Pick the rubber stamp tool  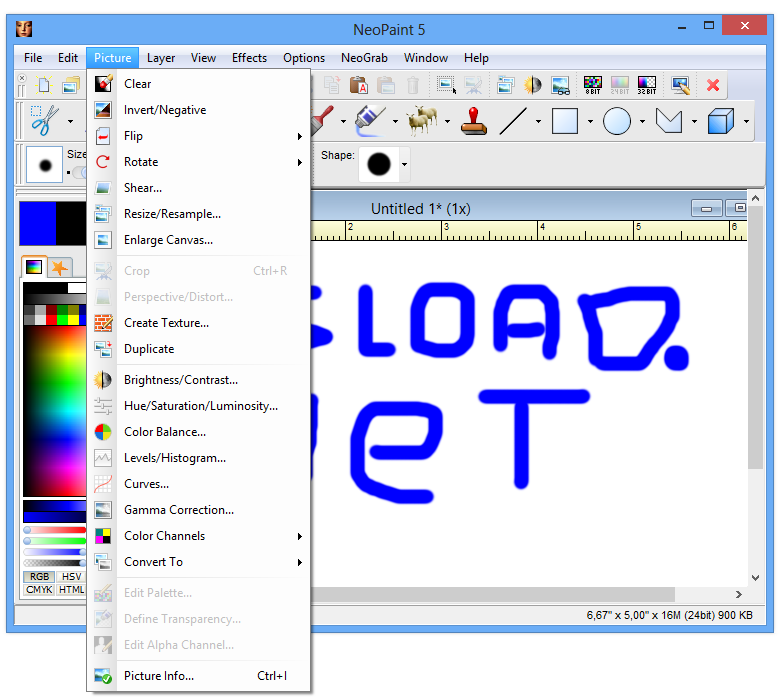coord(474,121)
